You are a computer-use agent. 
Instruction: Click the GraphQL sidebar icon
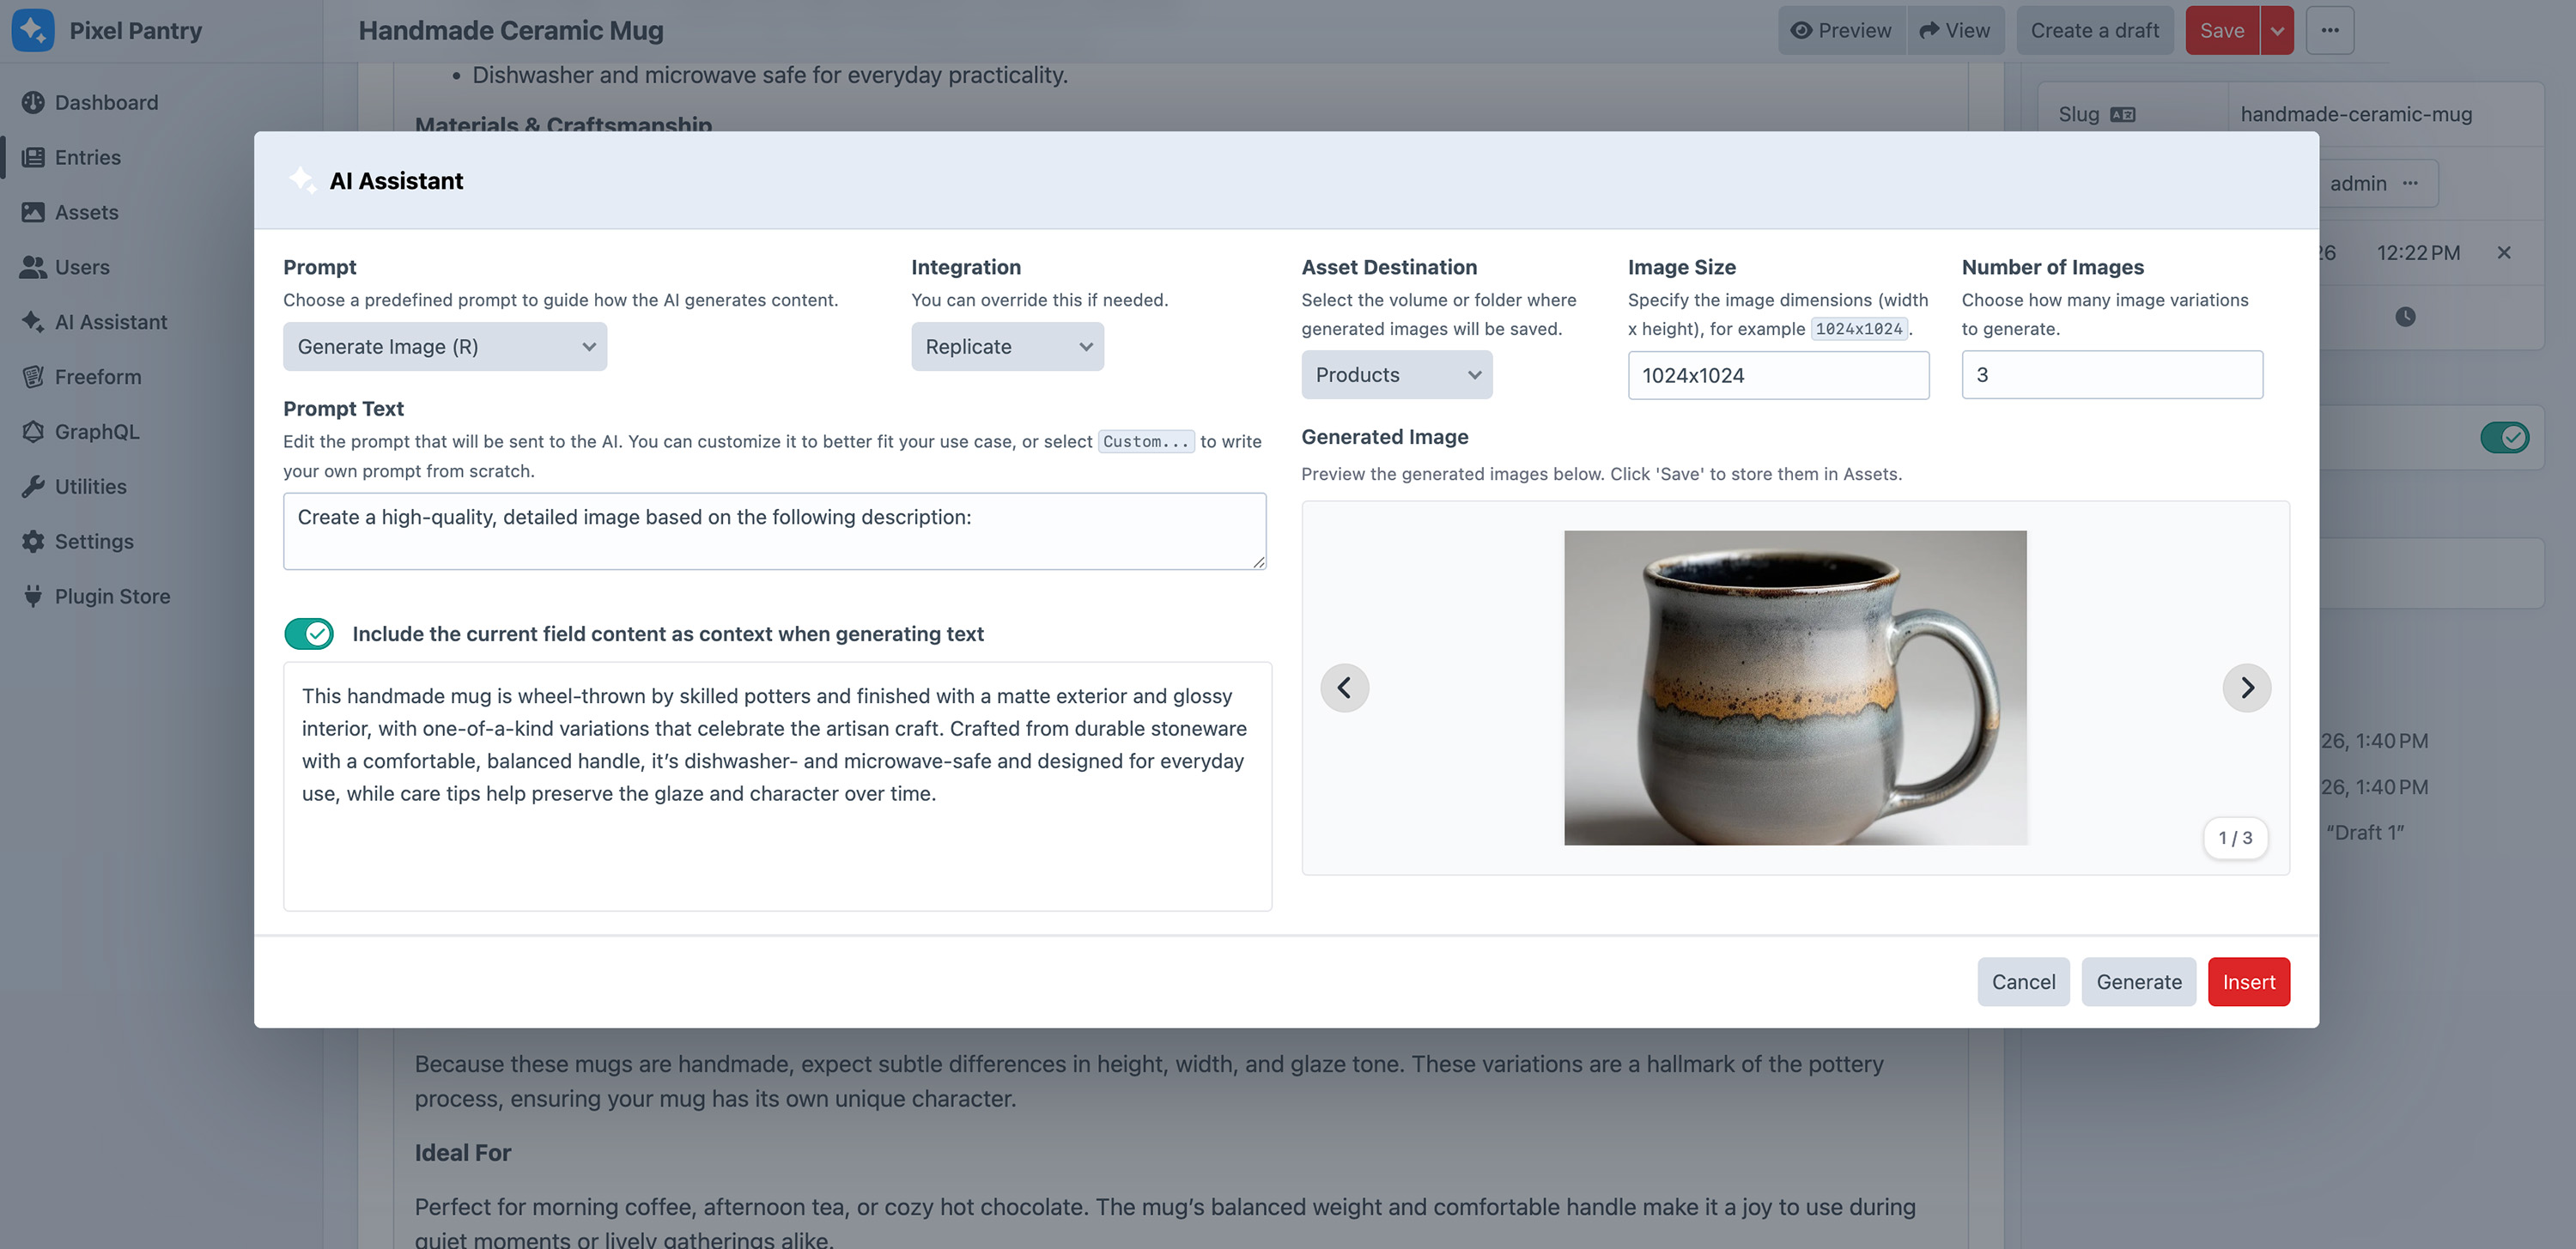click(33, 432)
